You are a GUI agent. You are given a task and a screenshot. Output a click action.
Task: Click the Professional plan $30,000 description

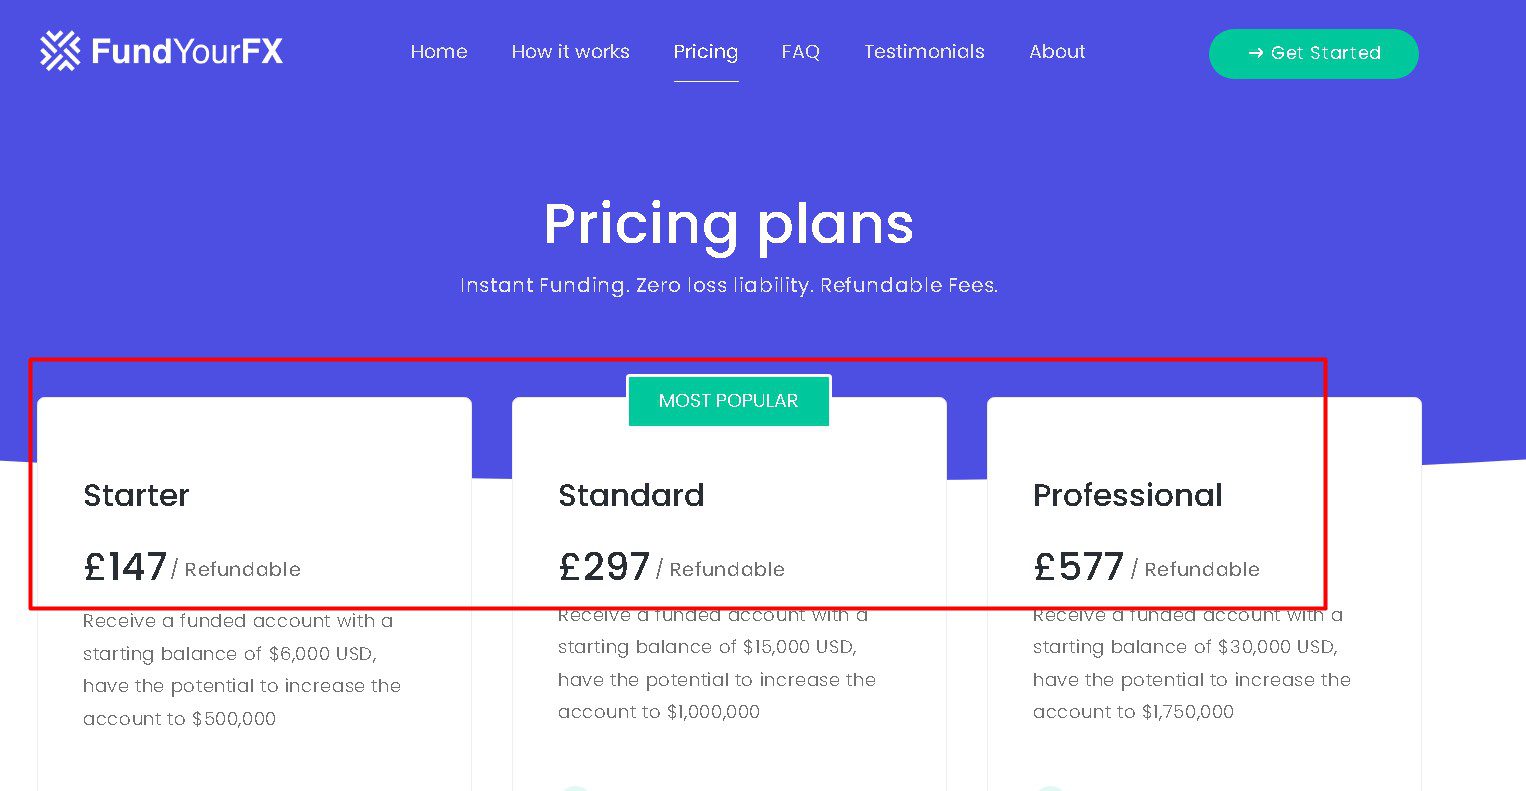pyautogui.click(x=1192, y=663)
